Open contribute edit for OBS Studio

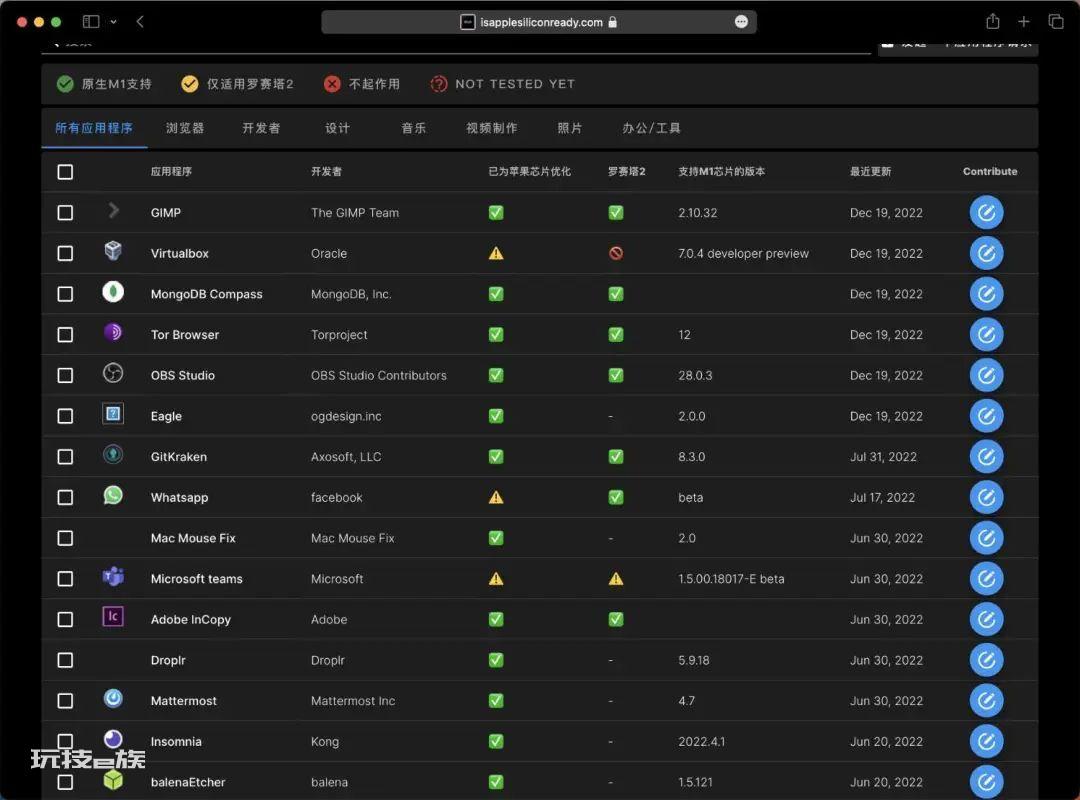(986, 375)
